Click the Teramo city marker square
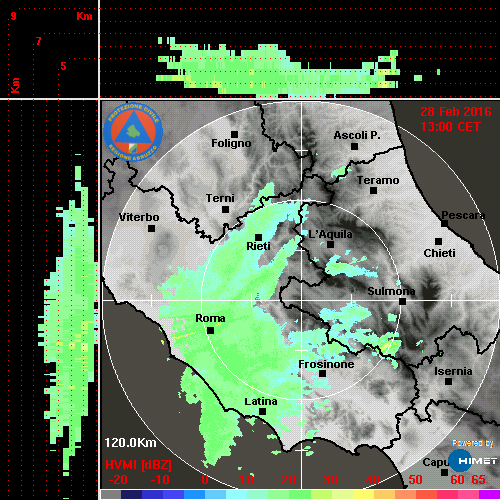This screenshot has width=500, height=500. click(373, 190)
